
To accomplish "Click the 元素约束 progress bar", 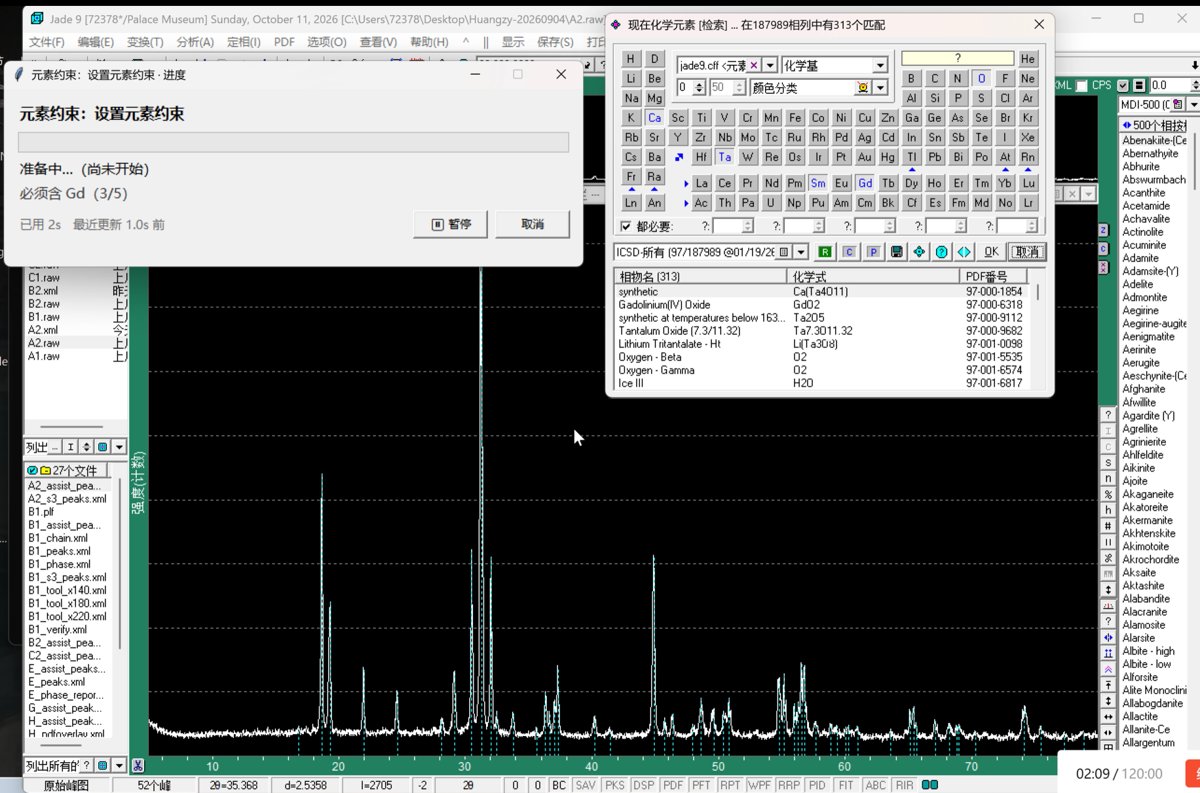I will coord(294,142).
